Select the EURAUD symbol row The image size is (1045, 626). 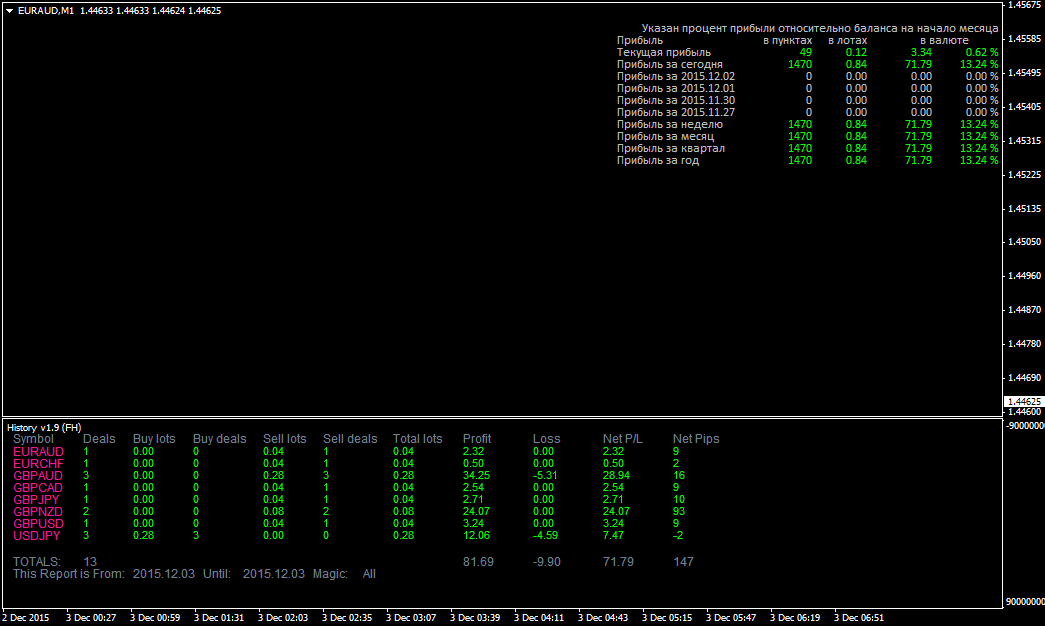[x=38, y=451]
